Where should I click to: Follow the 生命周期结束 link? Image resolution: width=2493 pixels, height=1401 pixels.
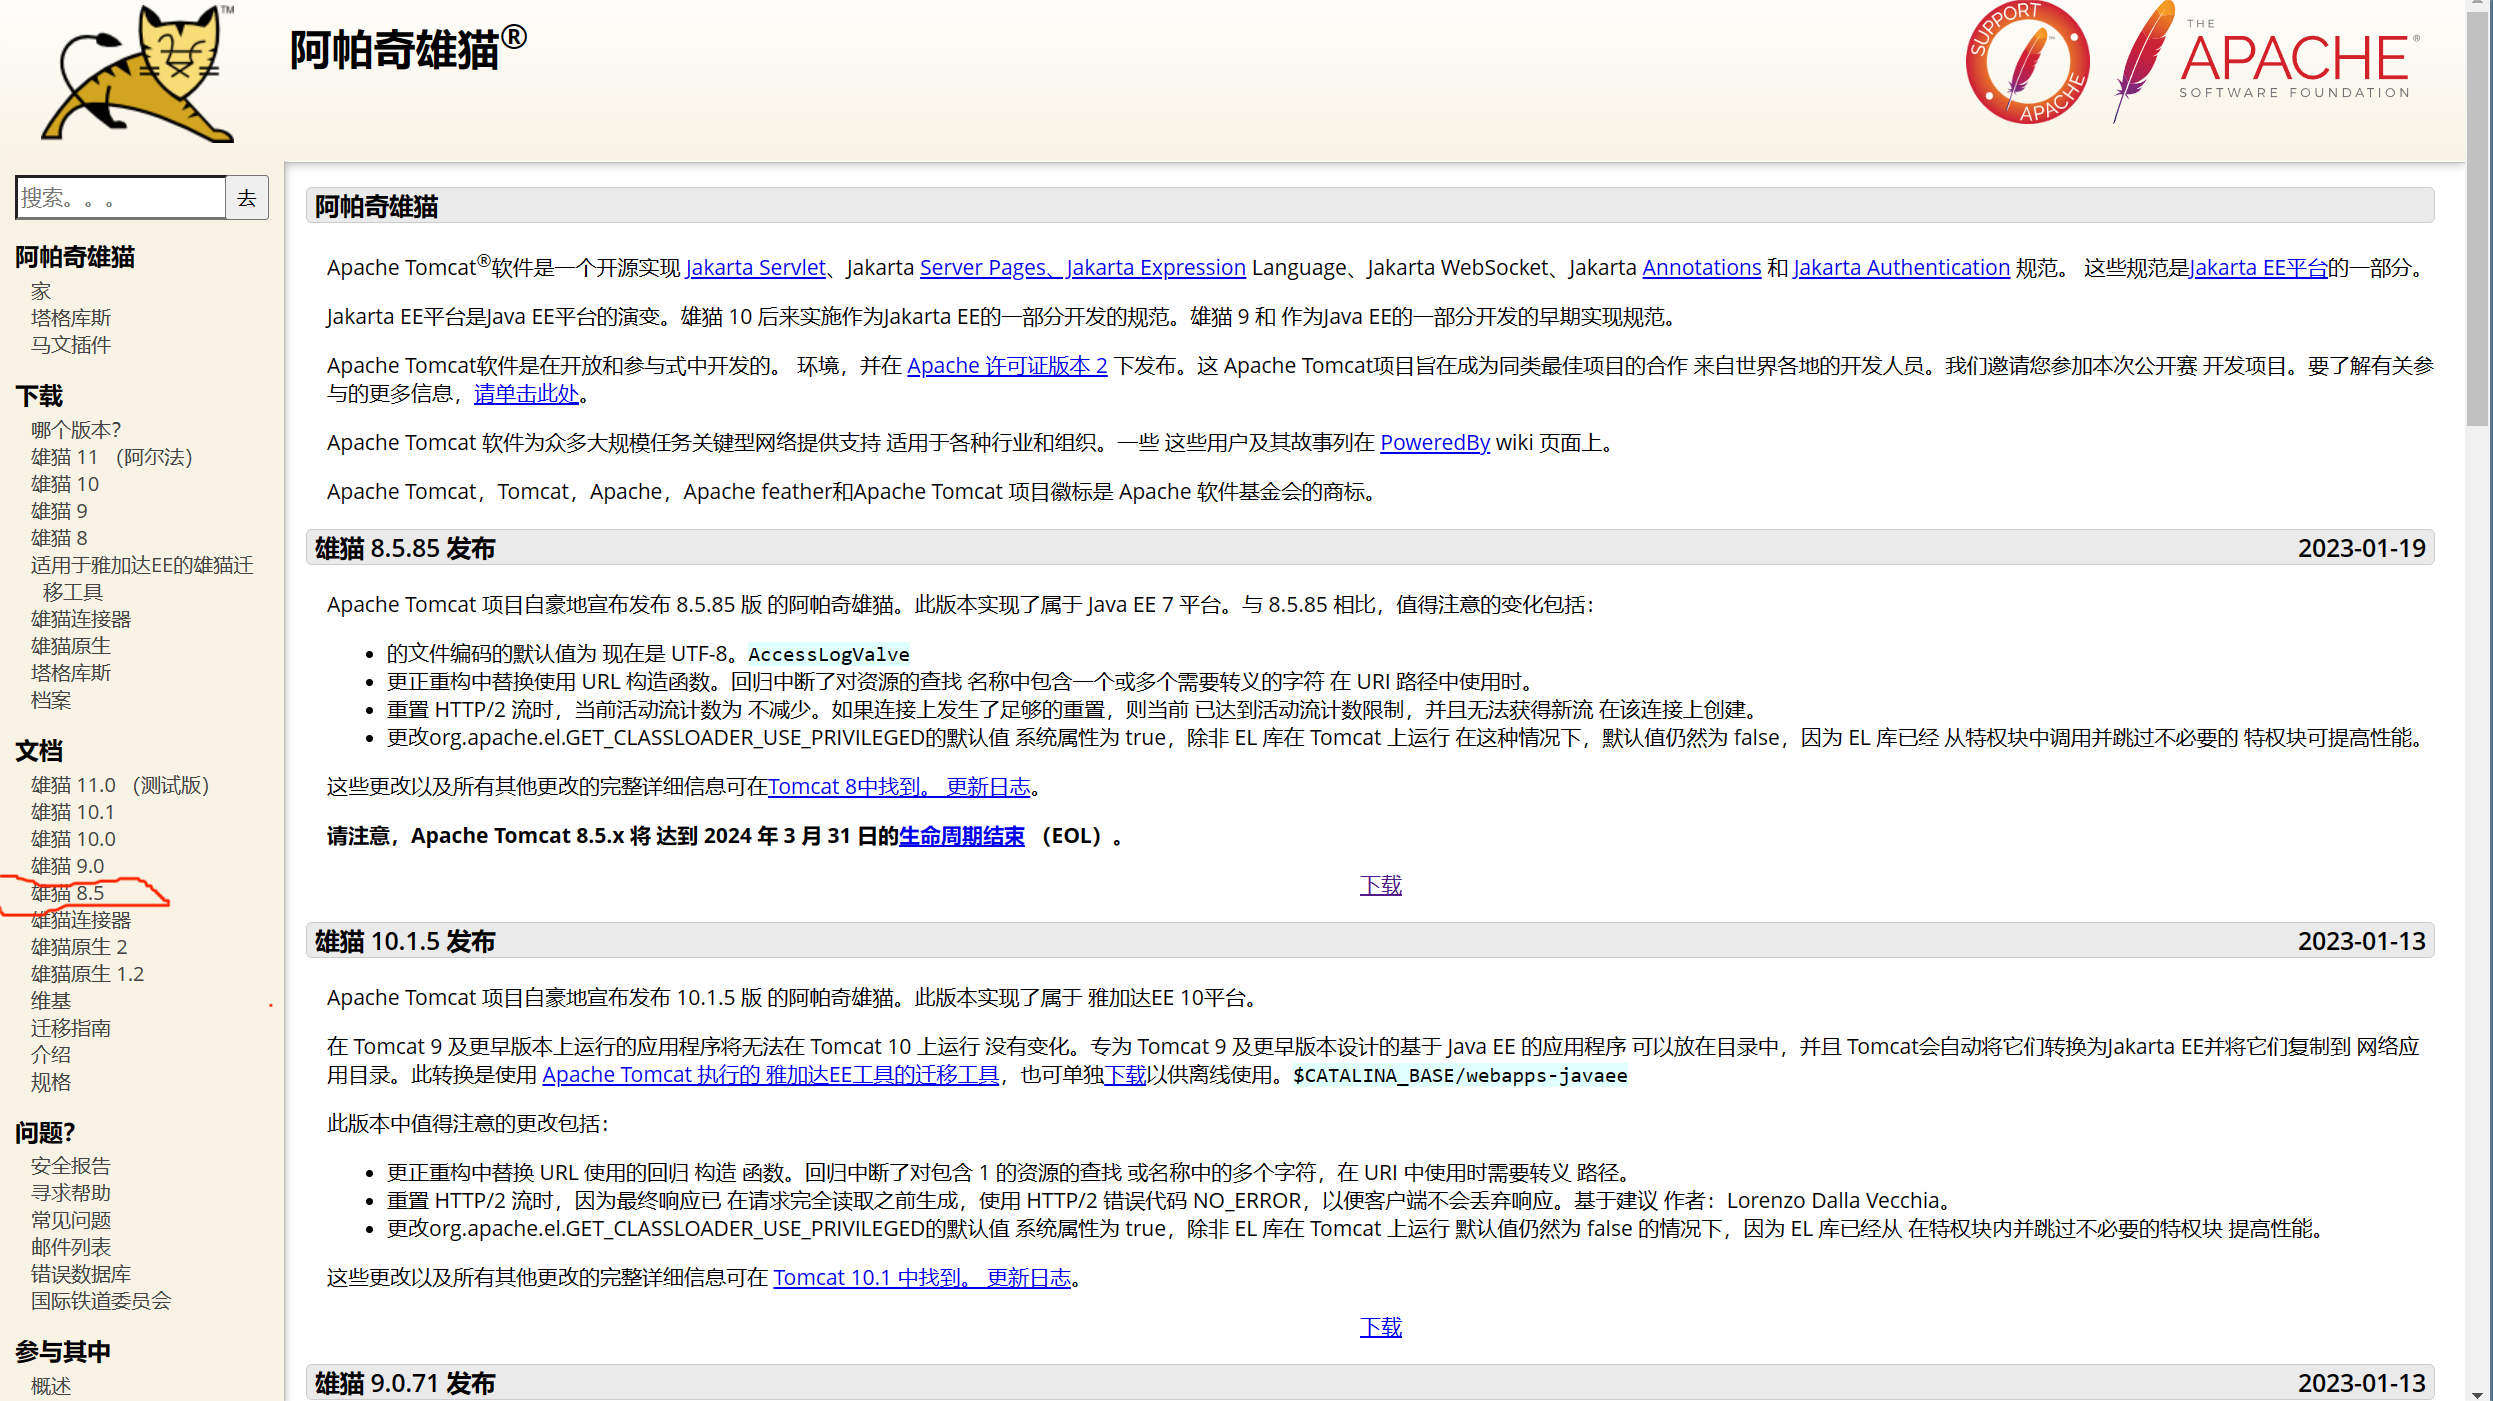click(961, 836)
